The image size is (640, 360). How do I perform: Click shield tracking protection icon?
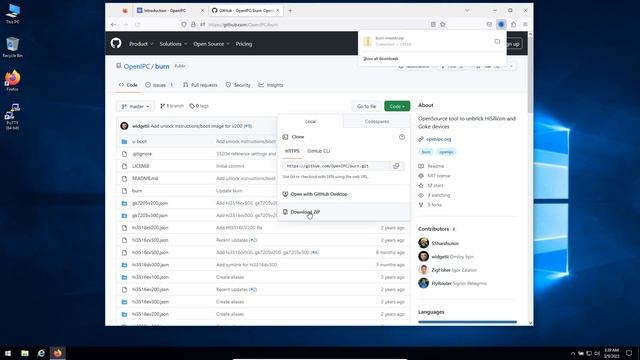click(184, 24)
